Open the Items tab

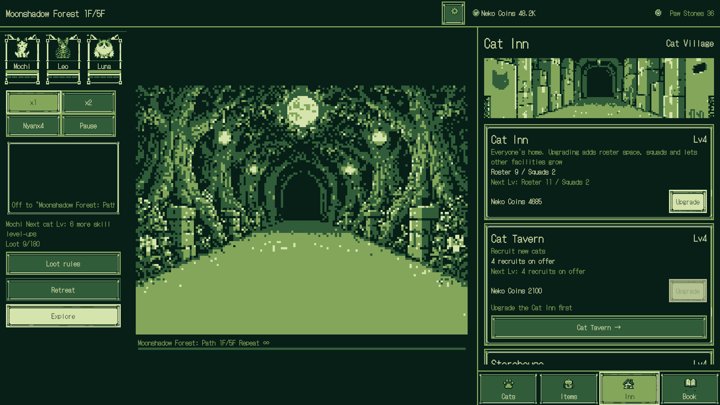pyautogui.click(x=568, y=389)
